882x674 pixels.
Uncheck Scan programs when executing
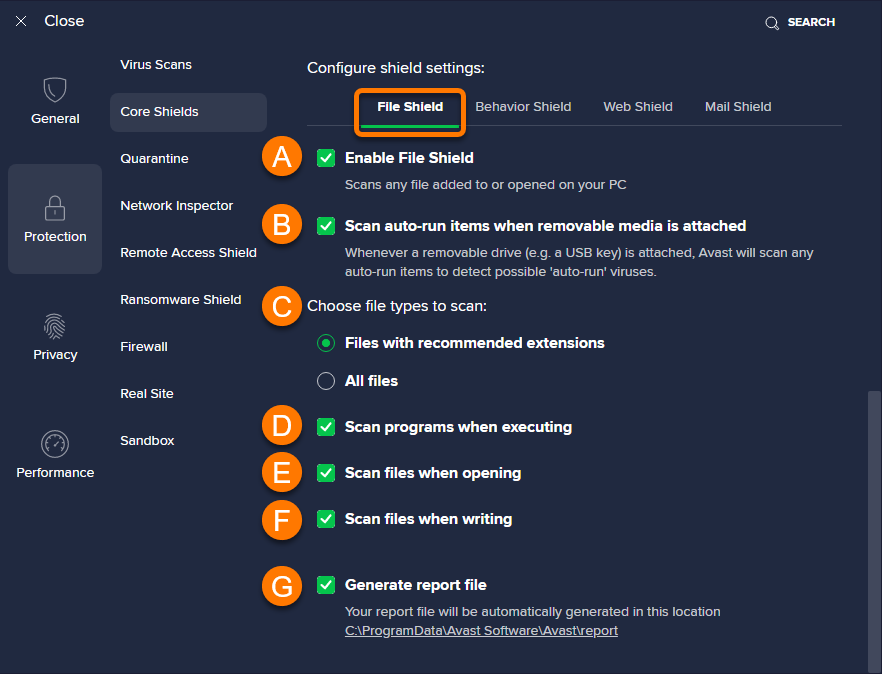(x=326, y=427)
